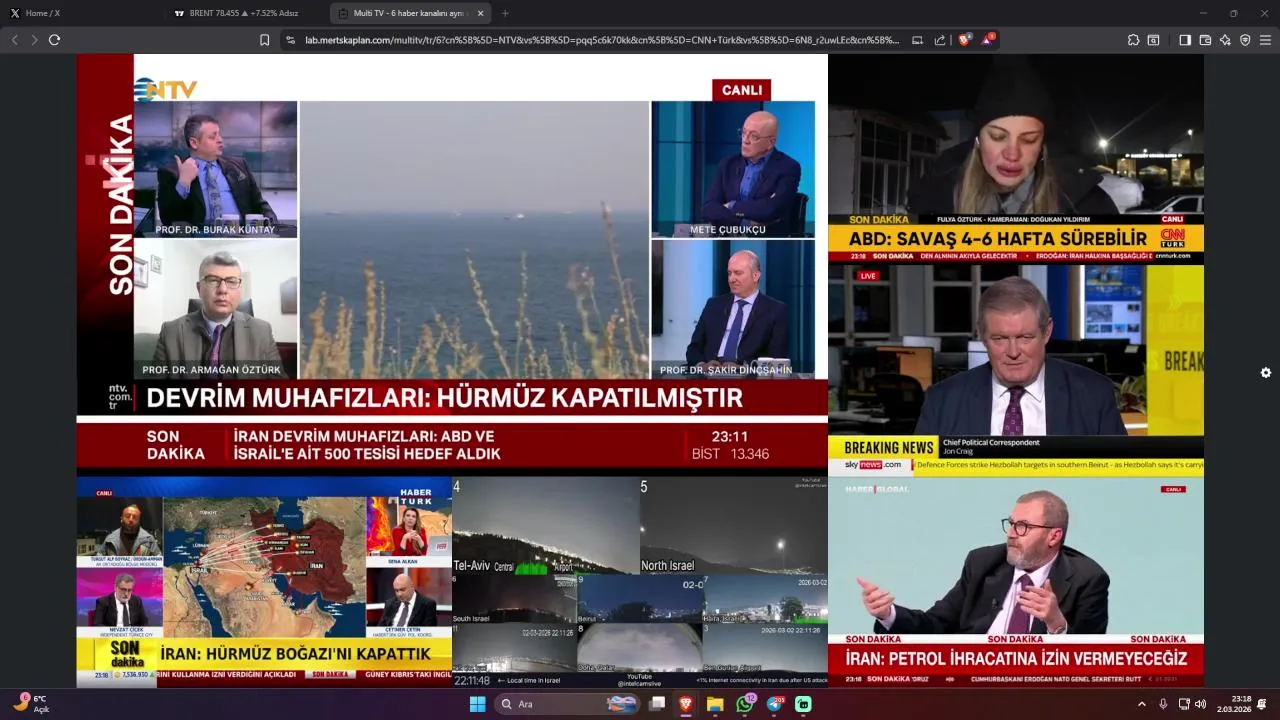Open the Multi TV settings gear

click(x=1266, y=373)
